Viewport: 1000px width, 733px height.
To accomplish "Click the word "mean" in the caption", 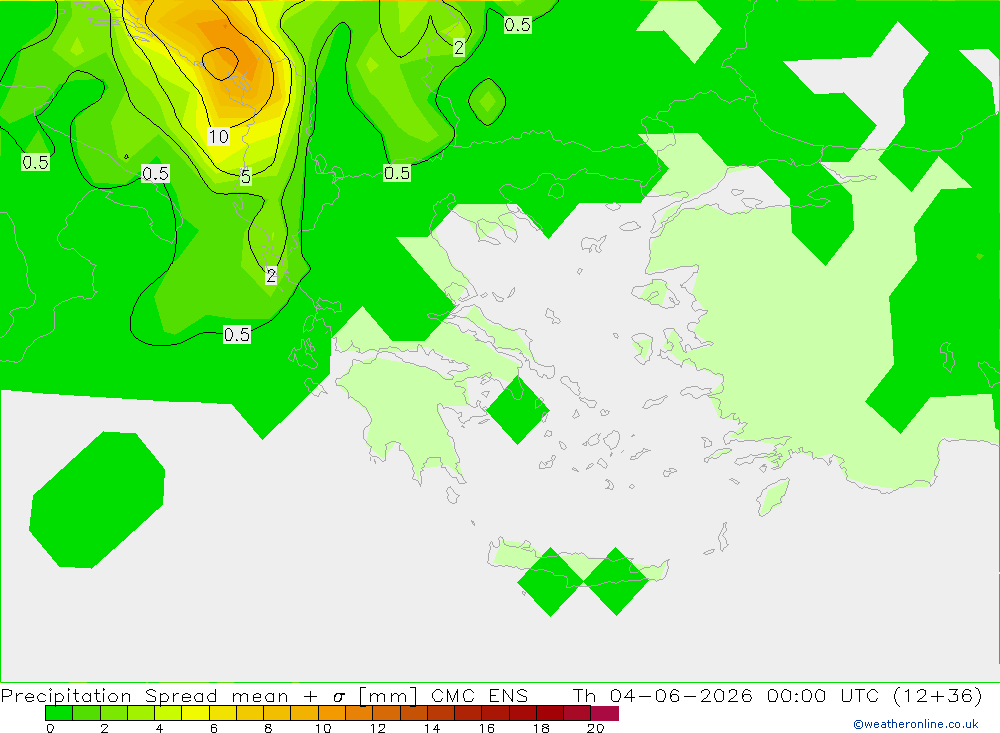I will 260,696.
